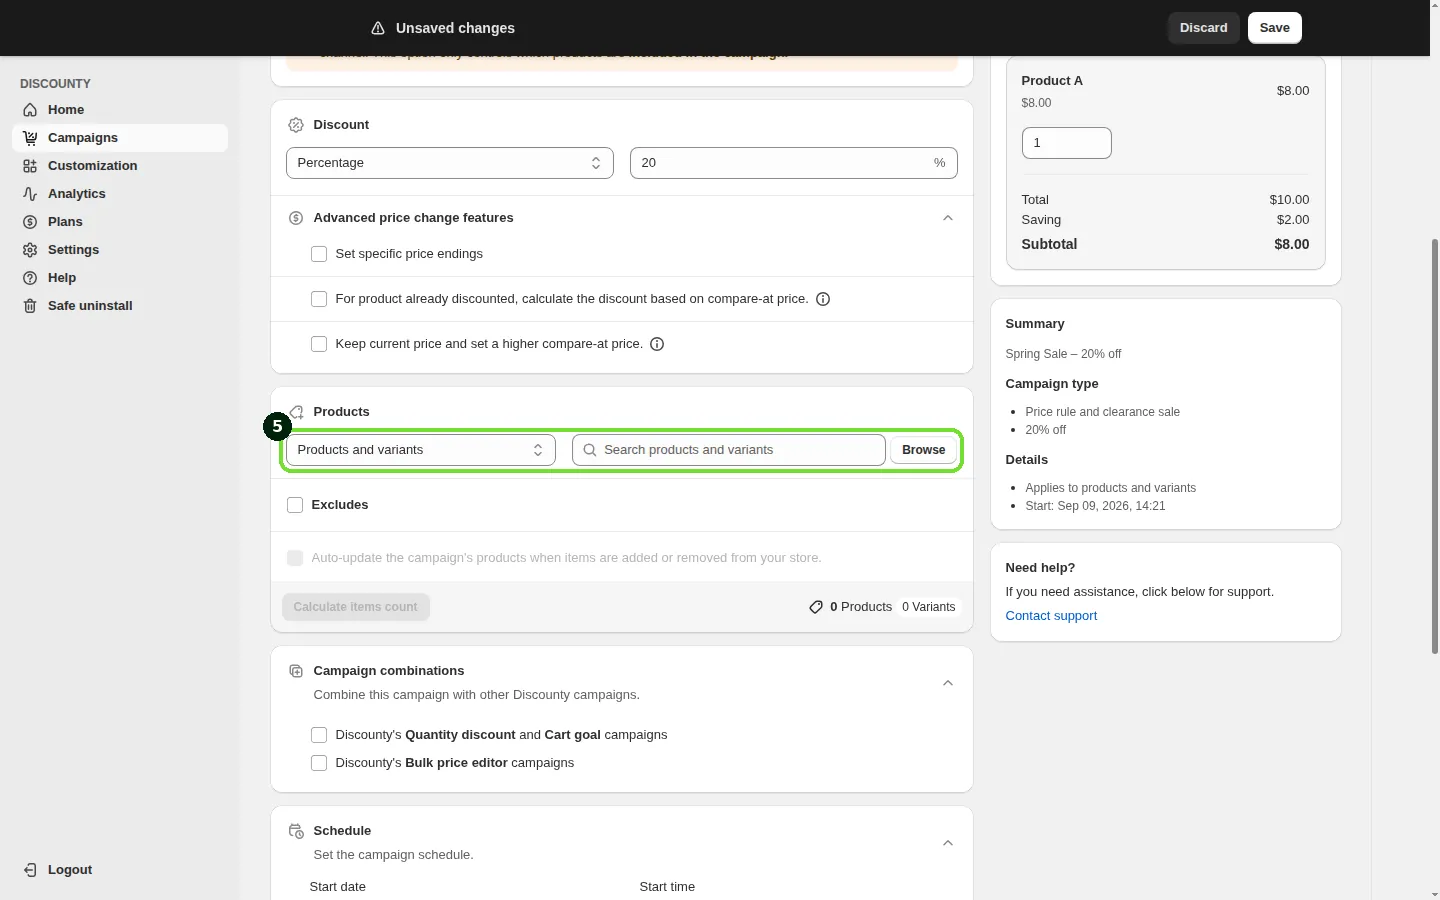The height and width of the screenshot is (900, 1440).
Task: Click info icon beside higher compare-at price option
Action: 657,344
